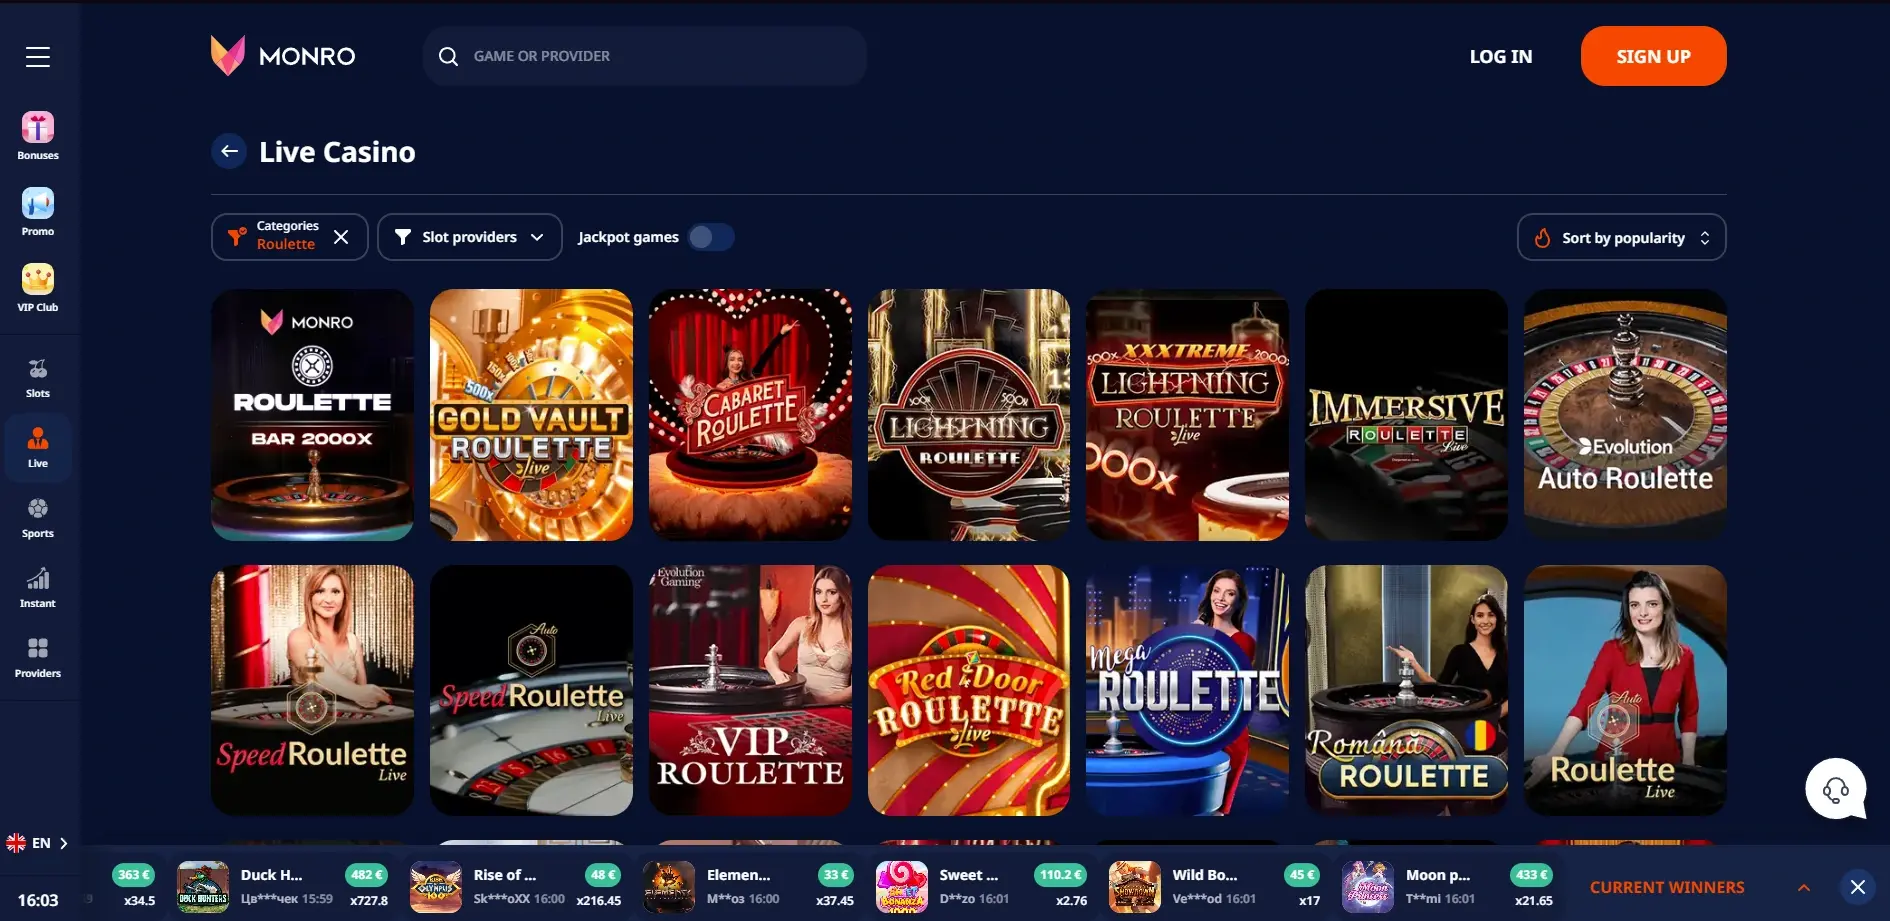The image size is (1890, 921).
Task: Open the Gold Vault Roulette game thumbnail
Action: click(531, 415)
